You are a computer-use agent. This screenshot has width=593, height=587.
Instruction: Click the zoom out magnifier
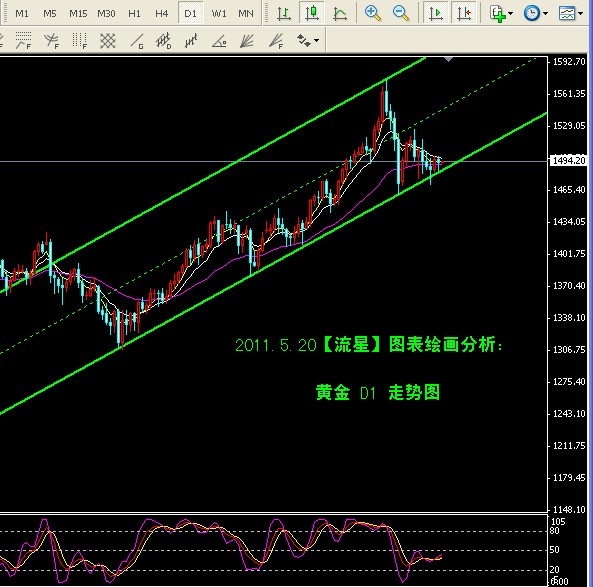point(401,13)
